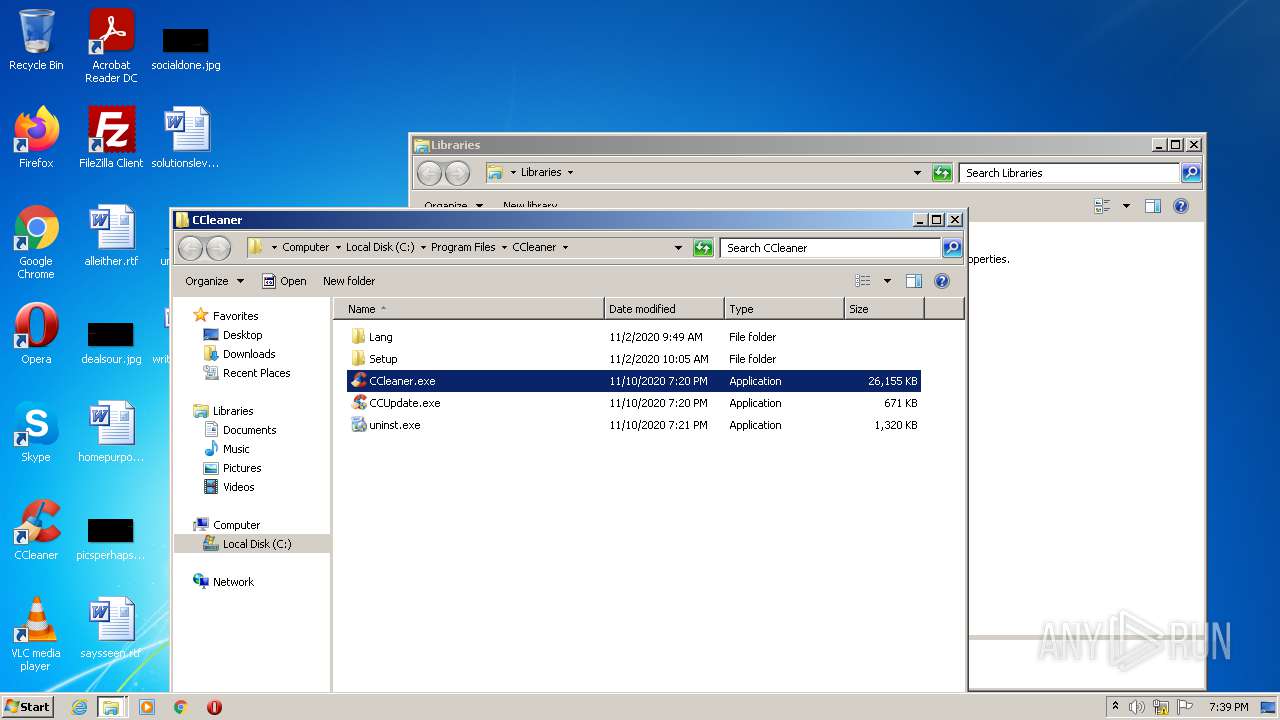The width and height of the screenshot is (1280, 720).
Task: Open Internet Explorer from taskbar
Action: tap(79, 707)
